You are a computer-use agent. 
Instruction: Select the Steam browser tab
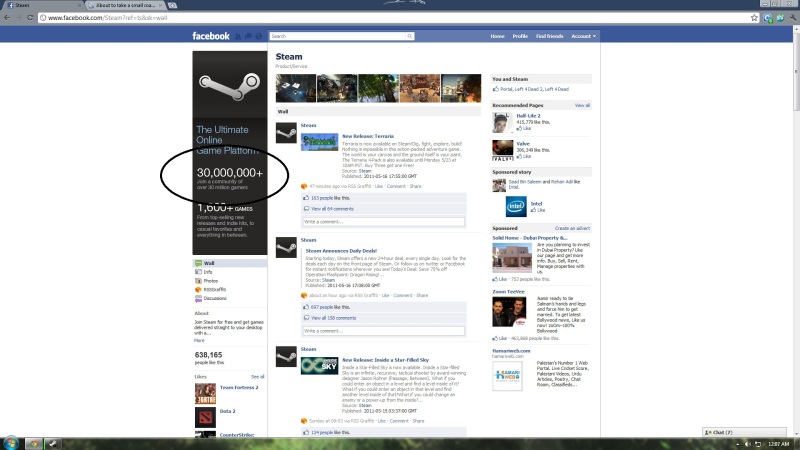tap(43, 5)
